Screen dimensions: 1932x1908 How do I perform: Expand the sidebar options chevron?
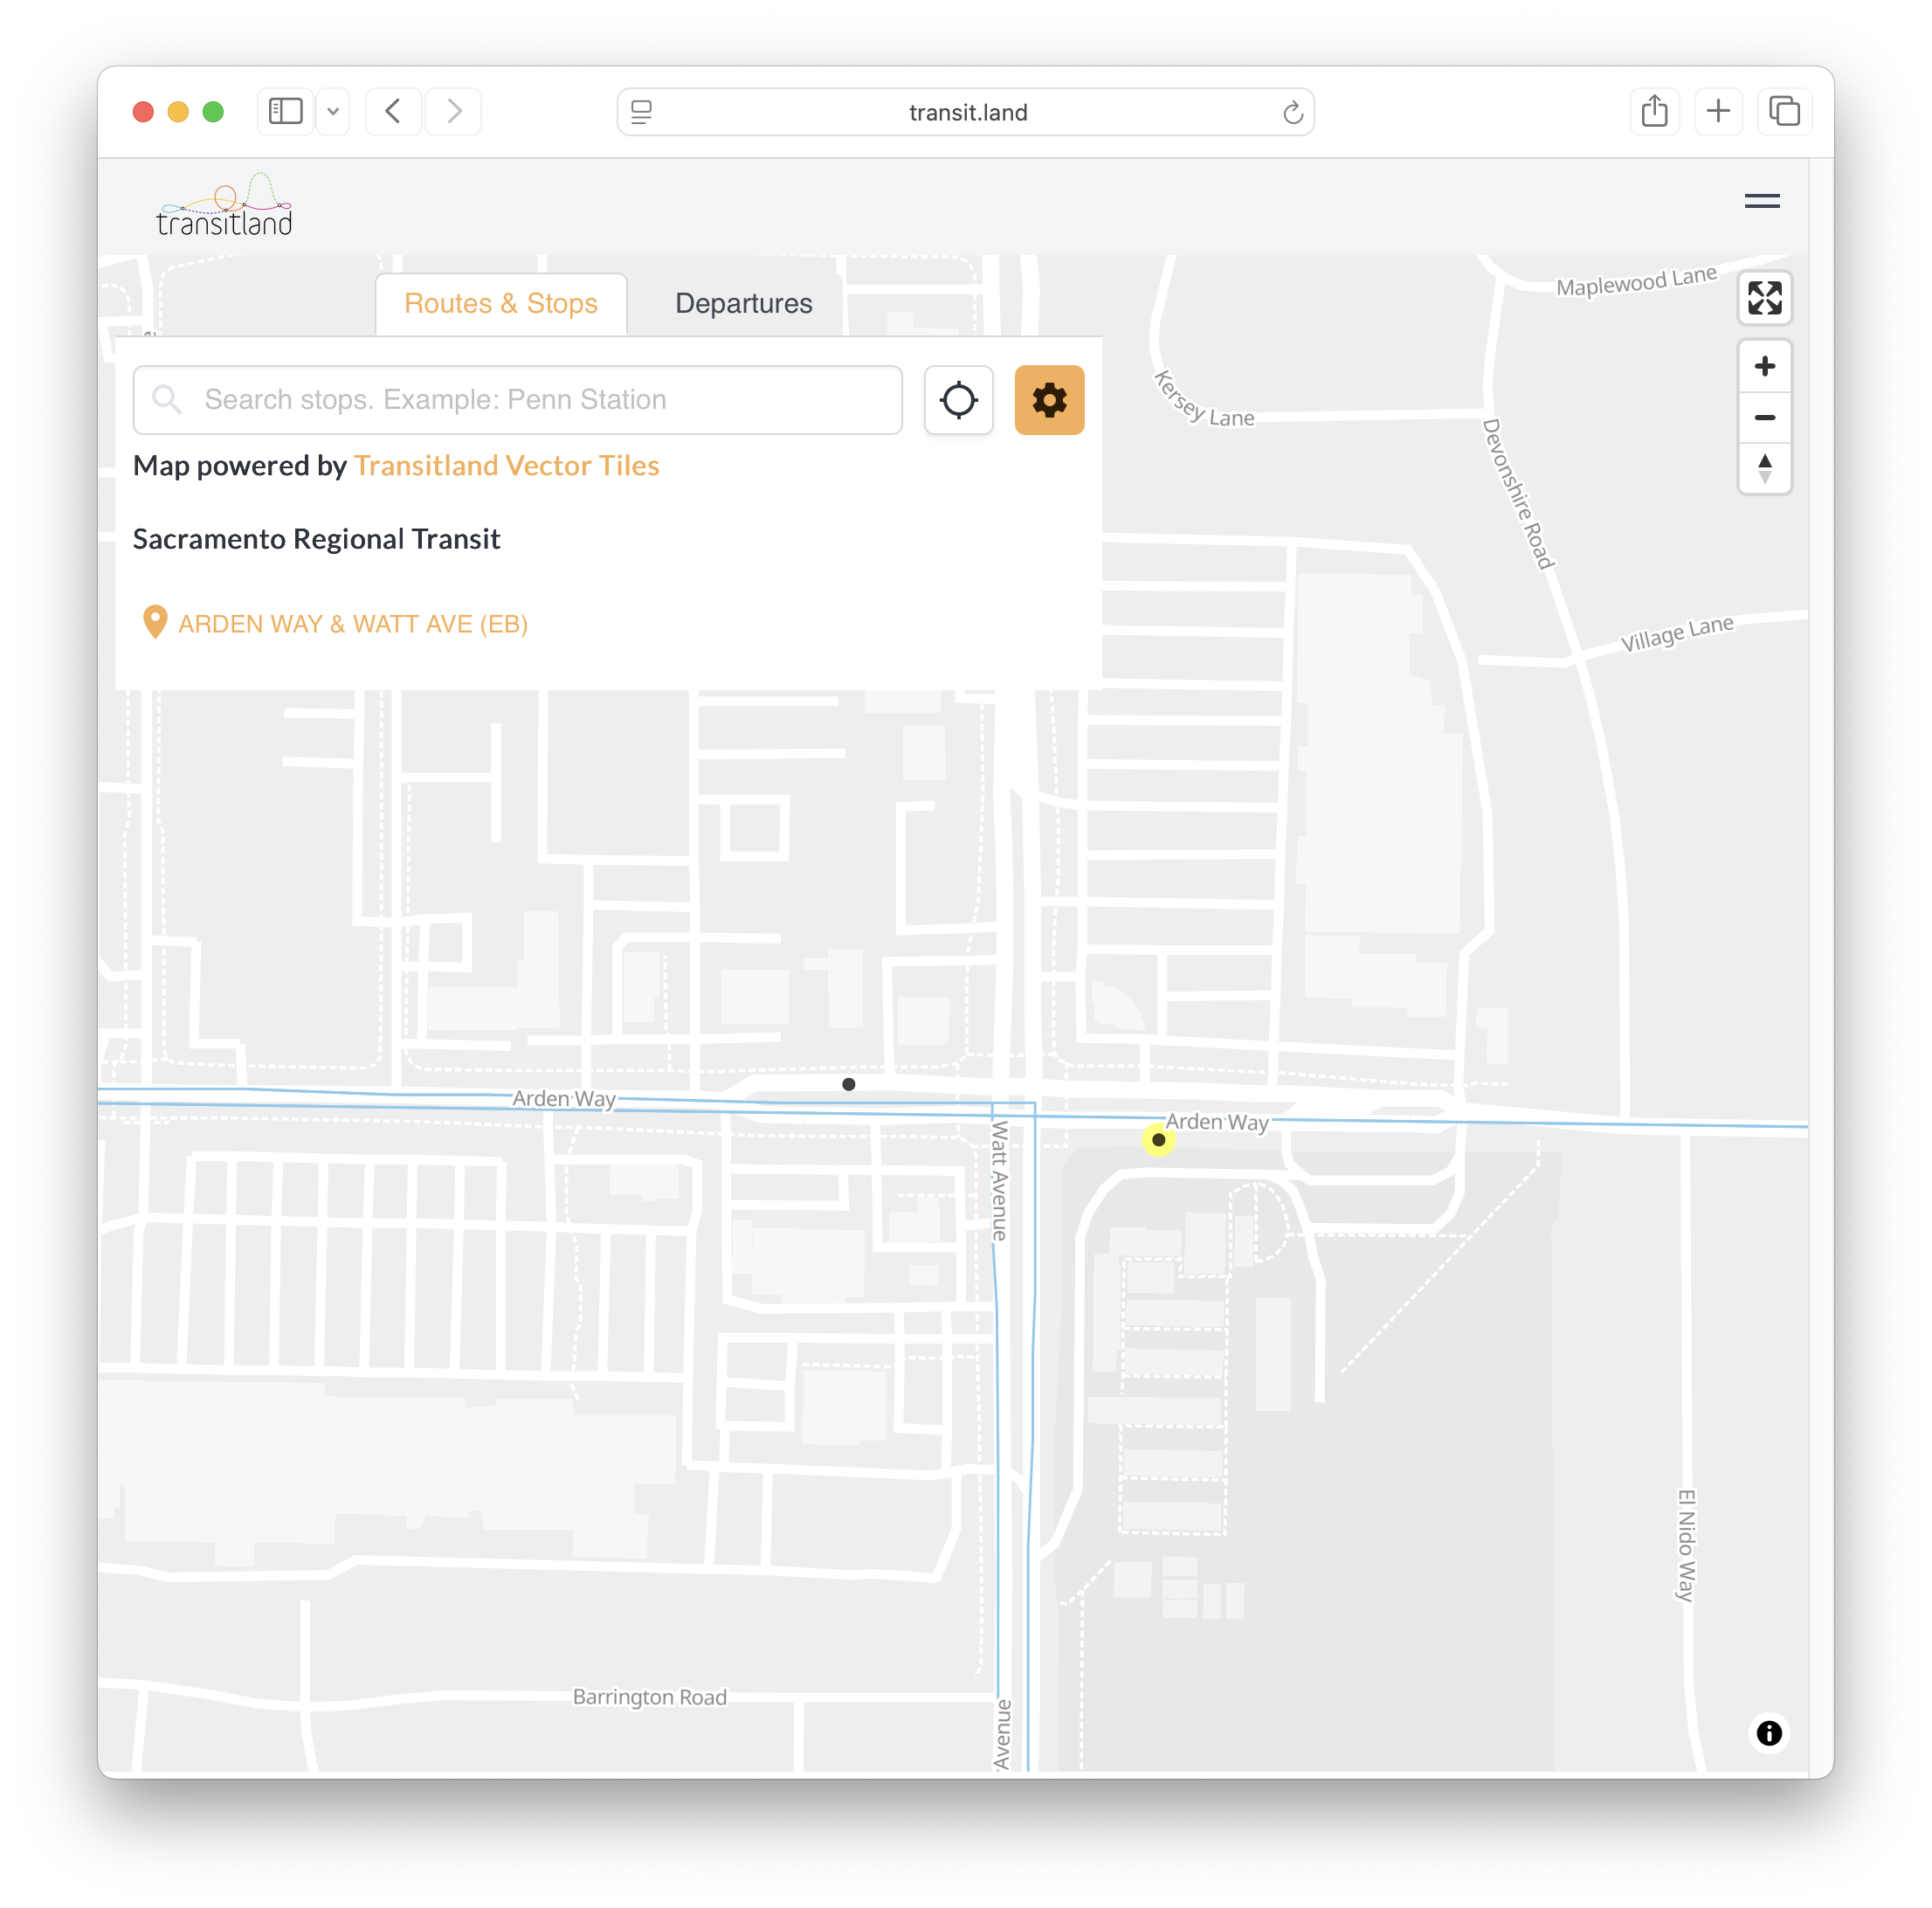(x=333, y=111)
